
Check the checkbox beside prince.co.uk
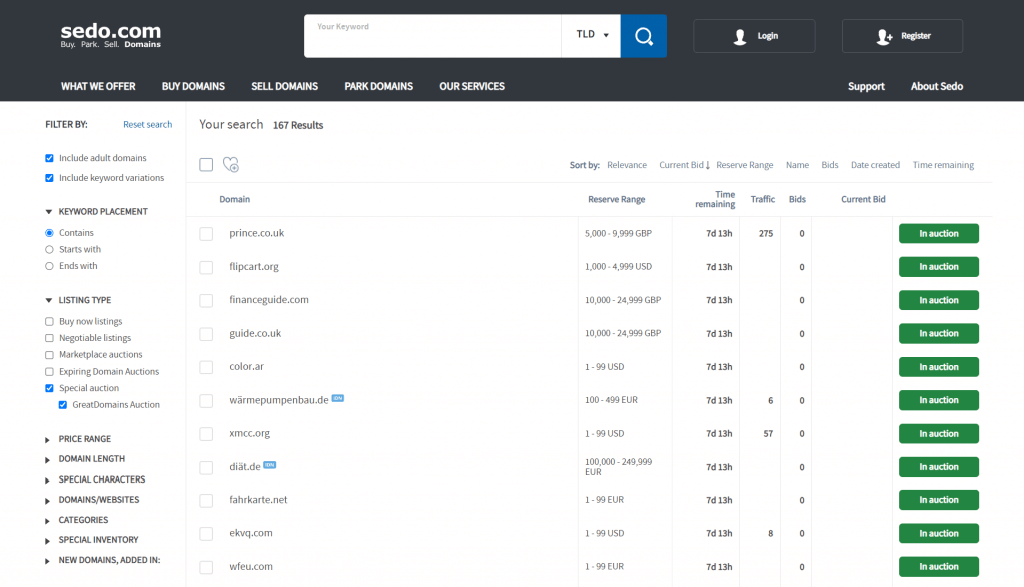click(206, 232)
